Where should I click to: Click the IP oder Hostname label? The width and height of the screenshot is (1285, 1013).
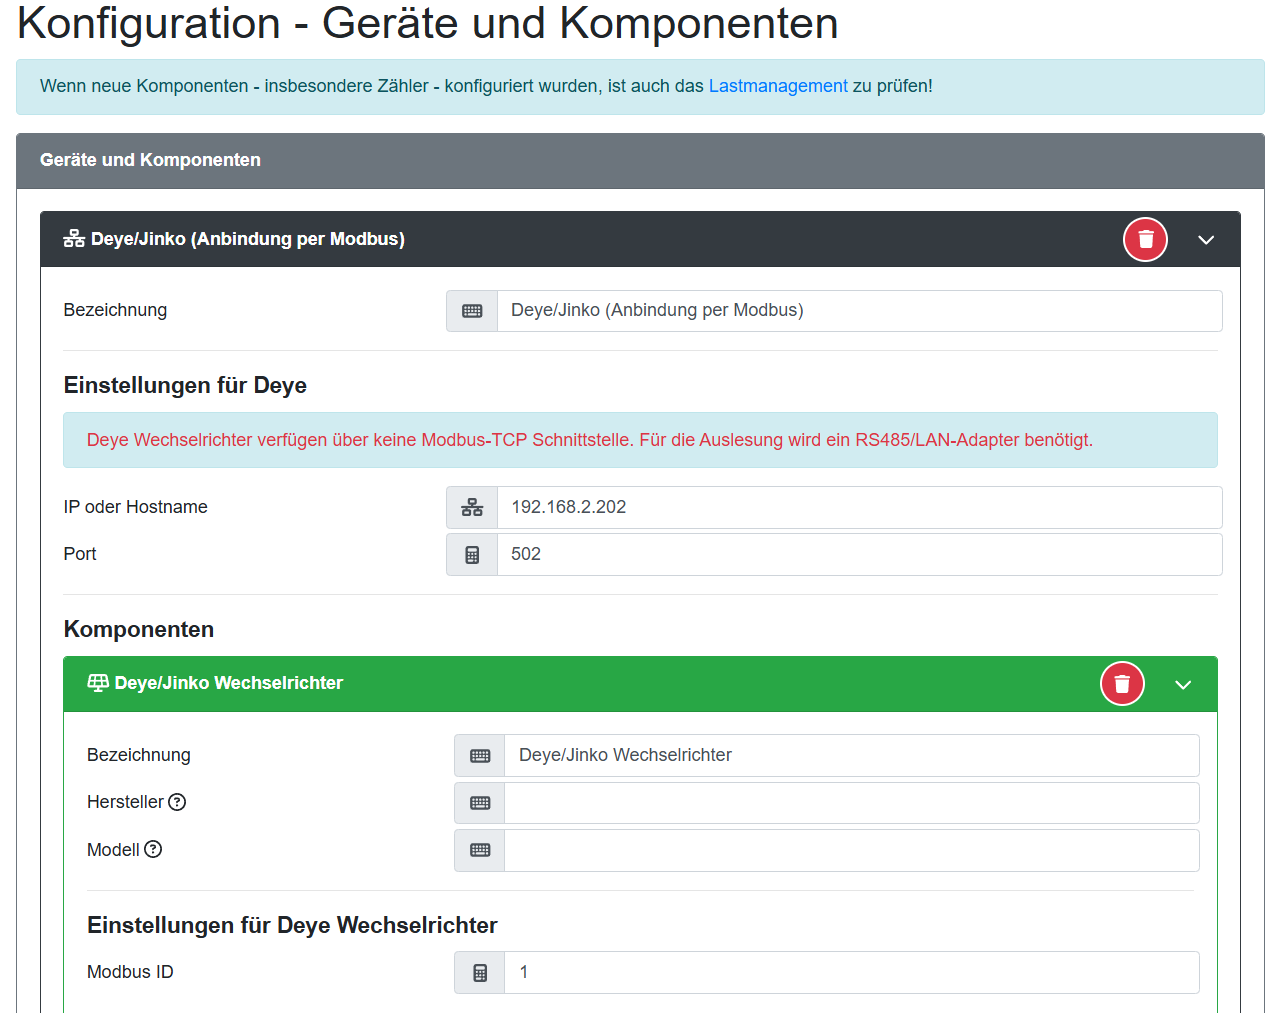coord(136,507)
